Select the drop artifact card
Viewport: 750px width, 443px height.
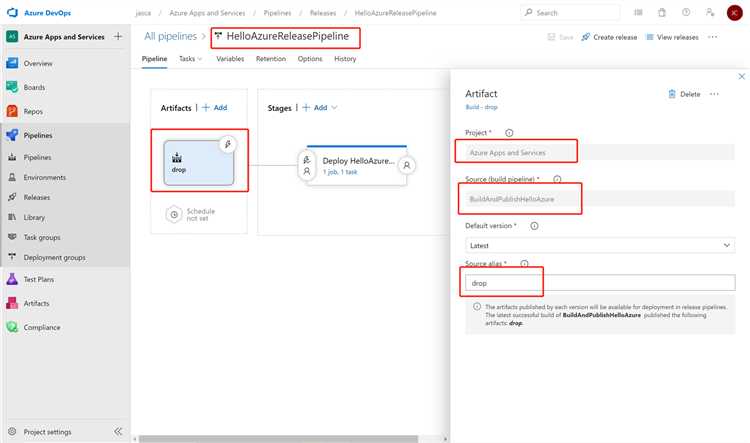point(199,163)
